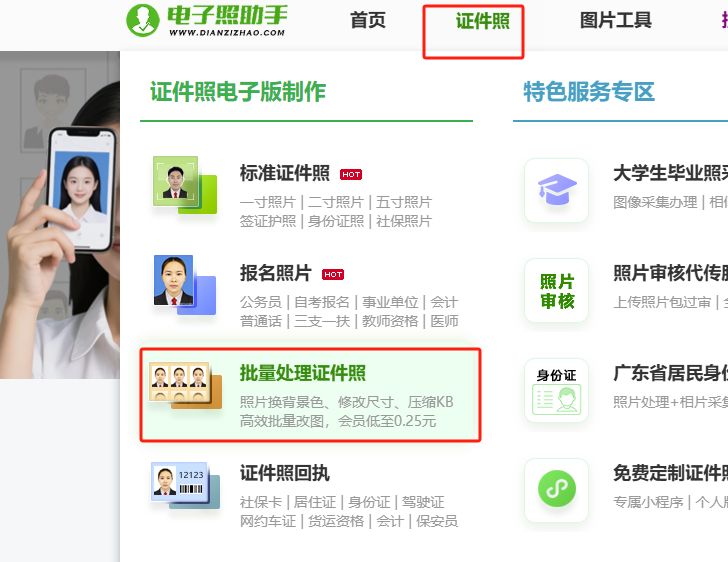728x562 pixels.
Task: Go to the 首页 menu item
Action: 368,20
